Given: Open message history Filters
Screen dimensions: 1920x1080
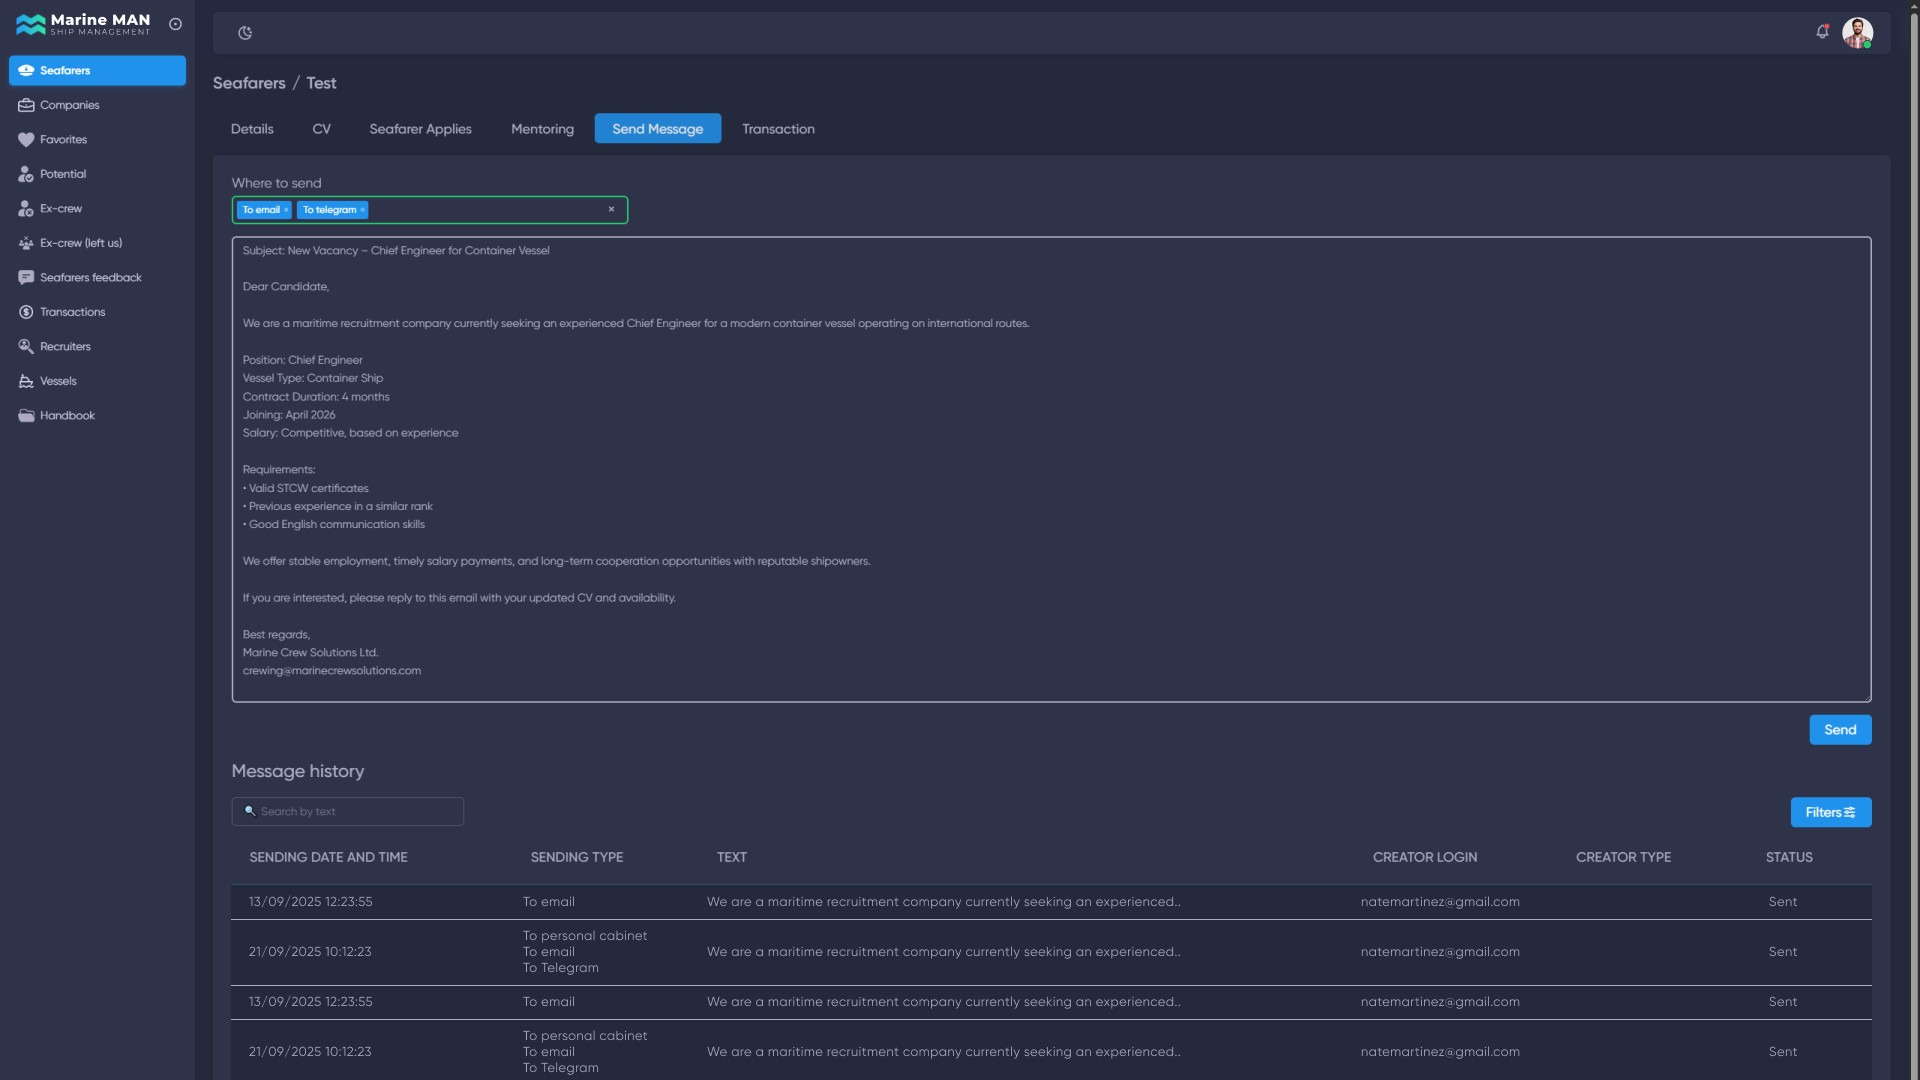Looking at the screenshot, I should click(1831, 812).
